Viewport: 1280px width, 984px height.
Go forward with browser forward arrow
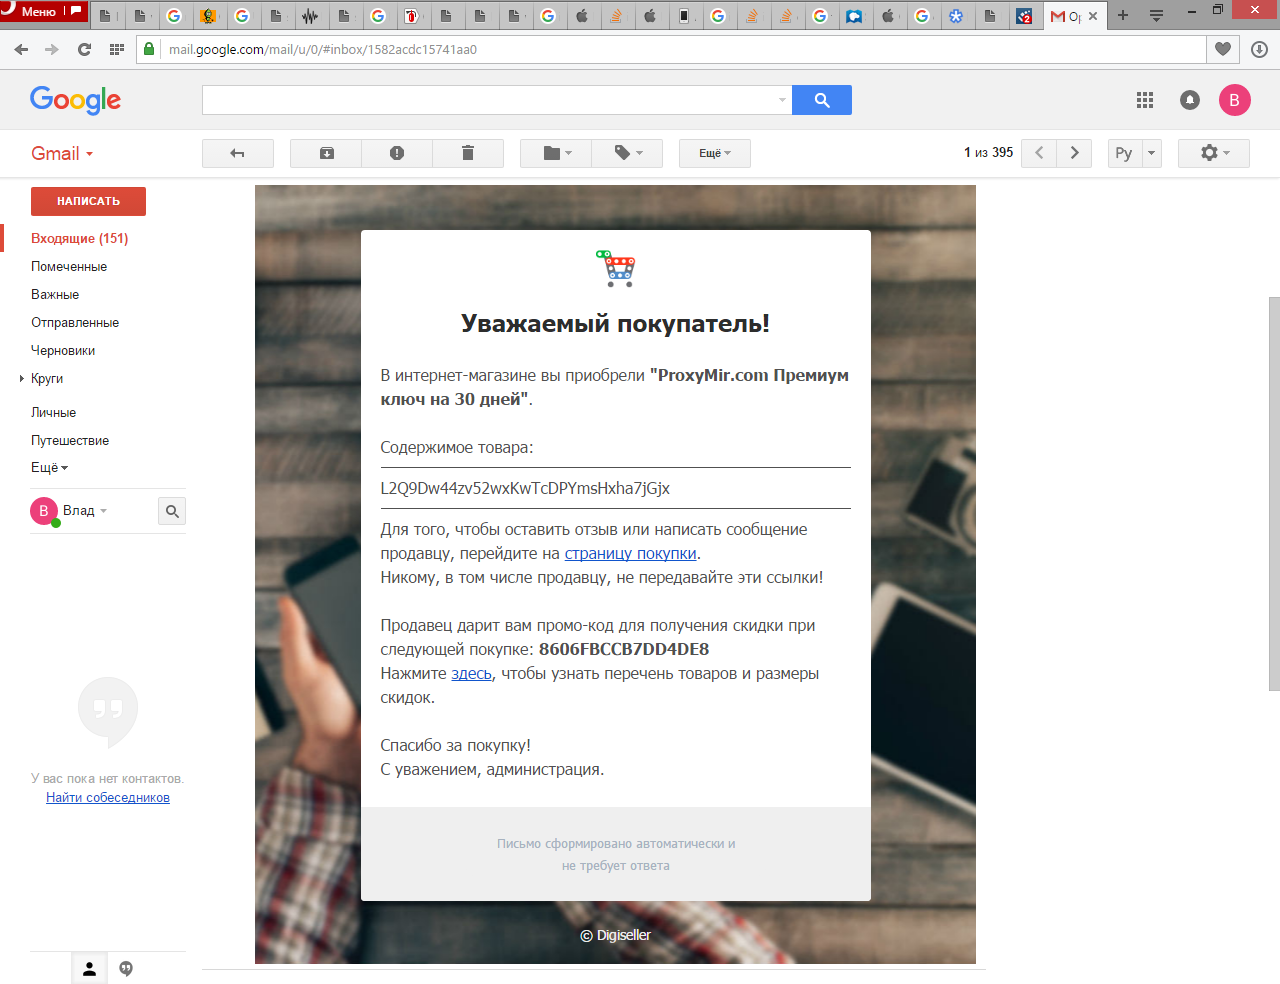click(x=52, y=49)
